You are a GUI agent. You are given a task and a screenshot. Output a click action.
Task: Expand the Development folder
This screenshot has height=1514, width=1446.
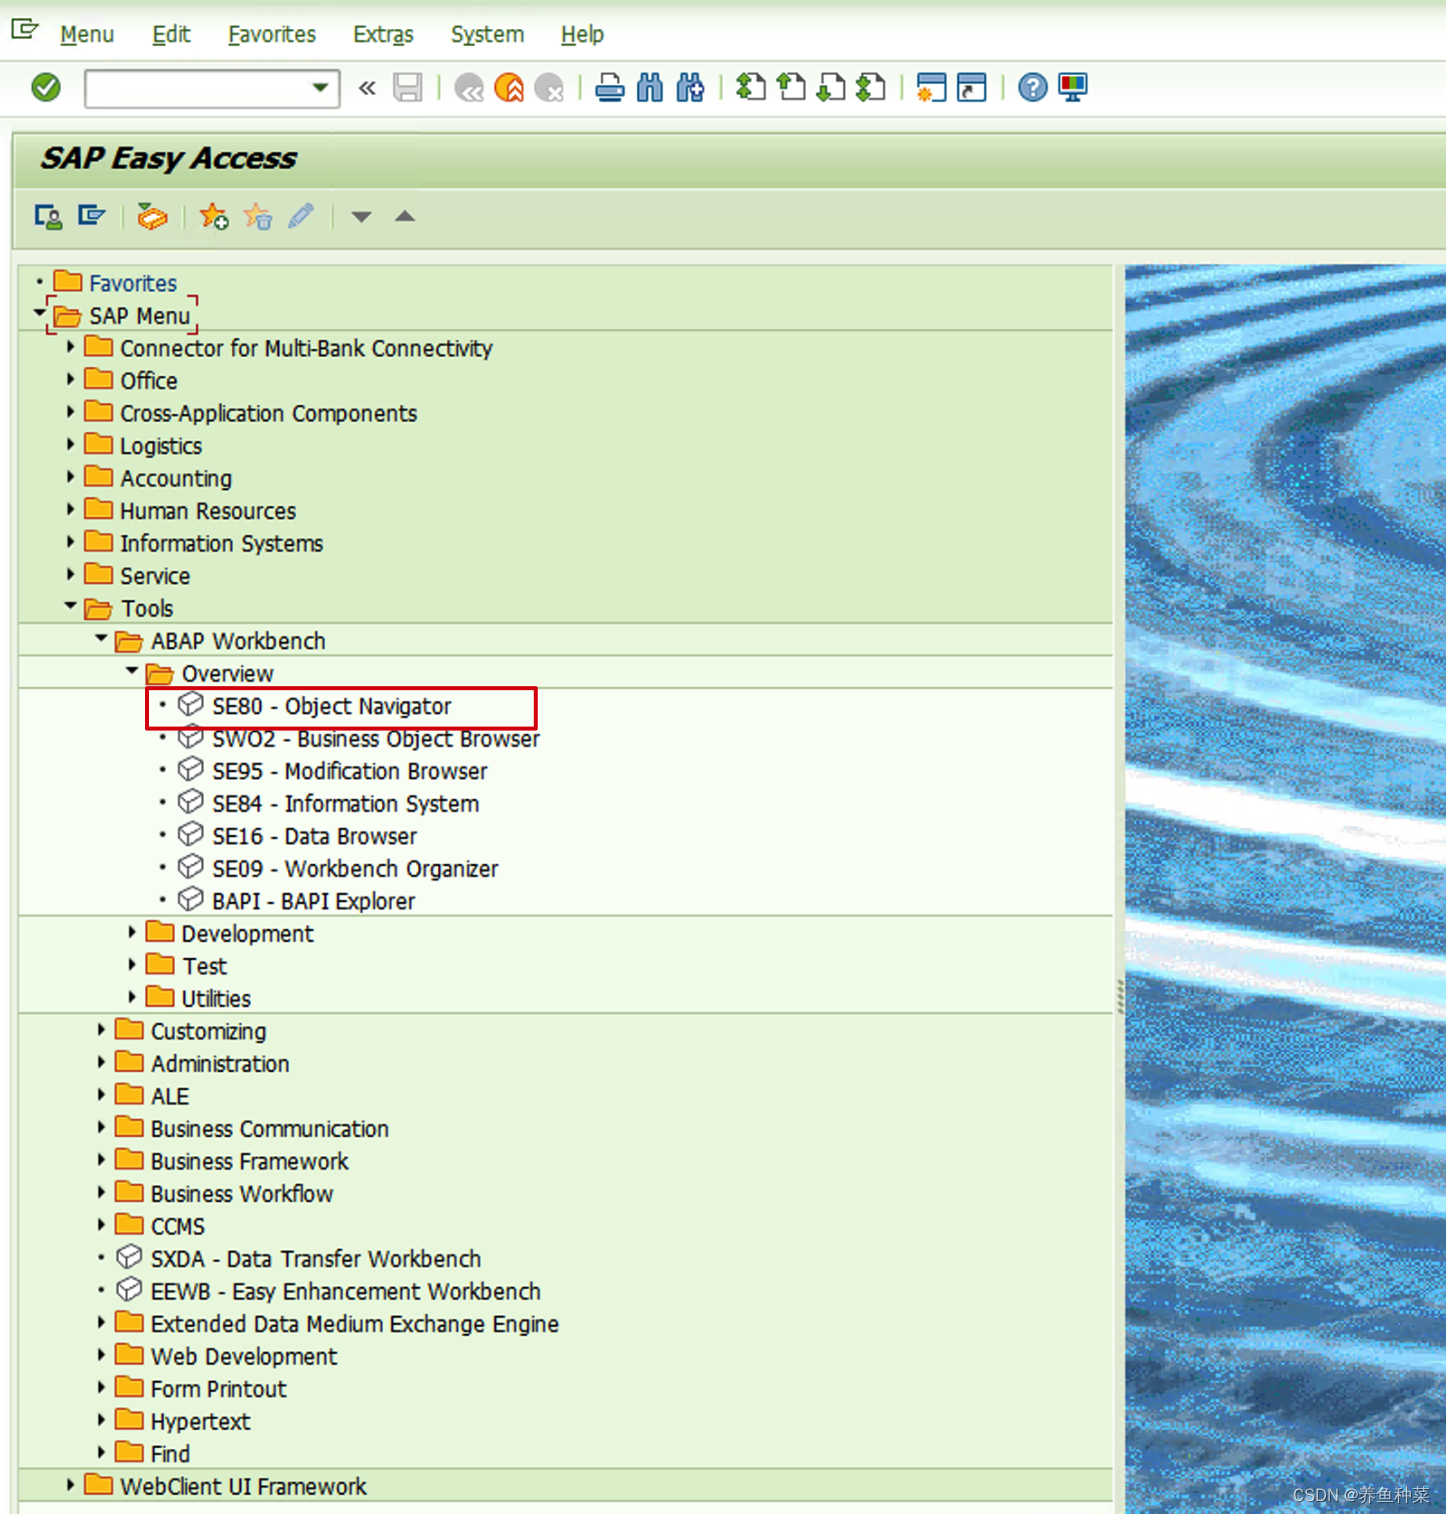tap(132, 932)
